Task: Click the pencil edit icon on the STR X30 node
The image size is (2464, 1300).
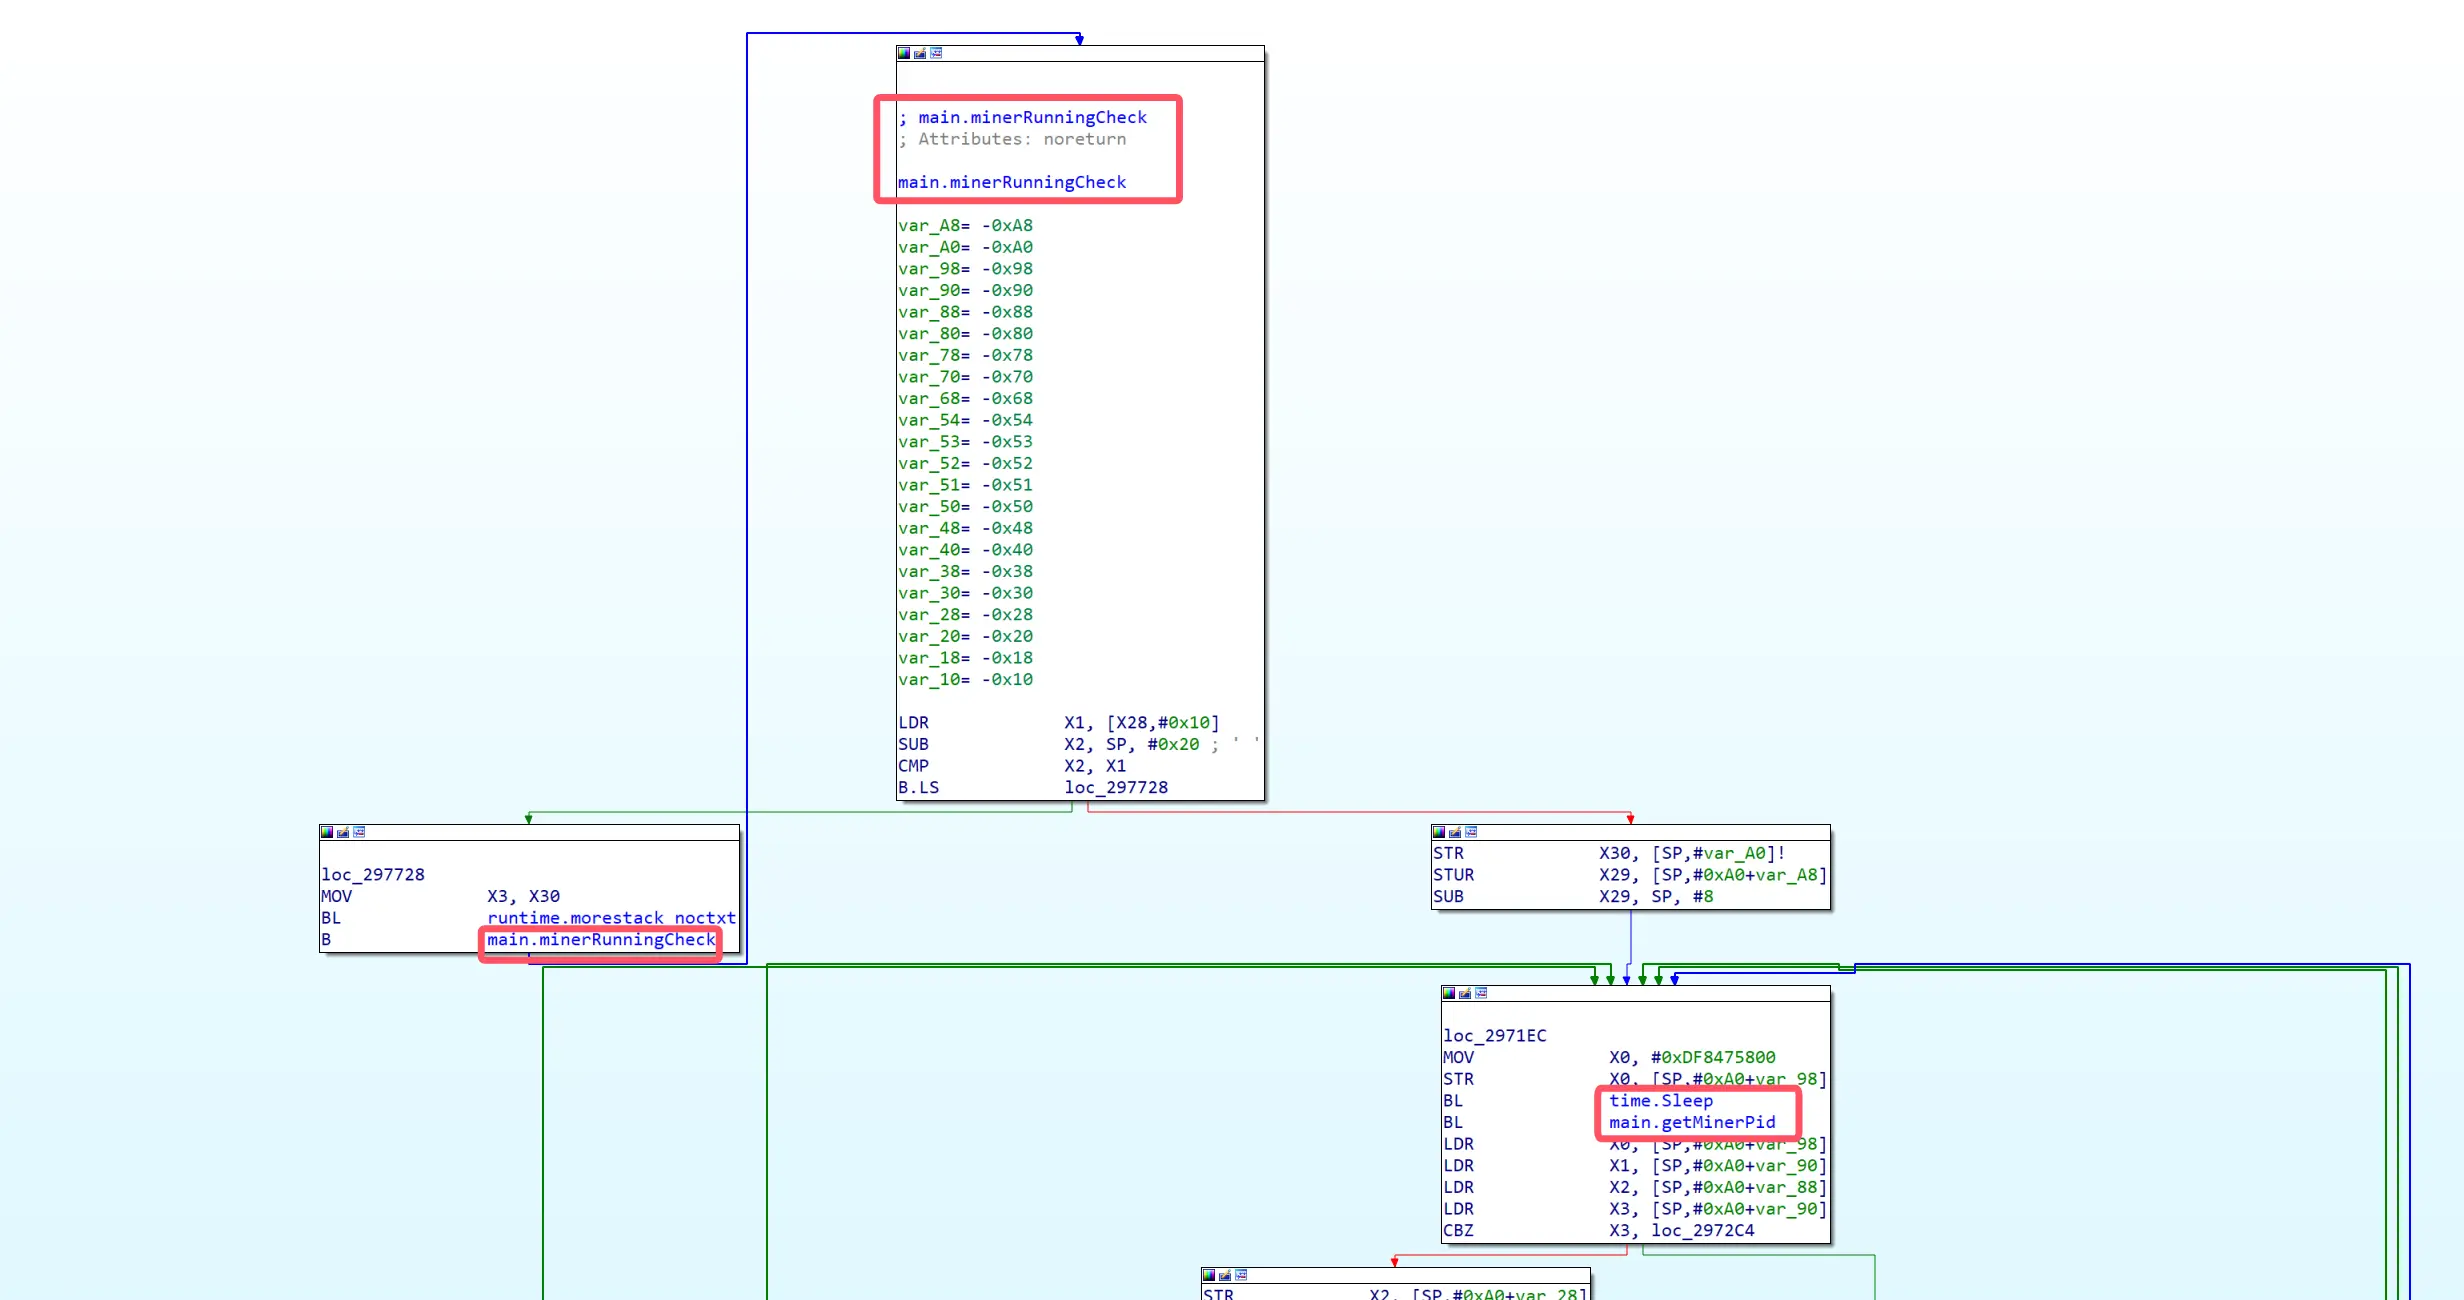Action: tap(1455, 832)
